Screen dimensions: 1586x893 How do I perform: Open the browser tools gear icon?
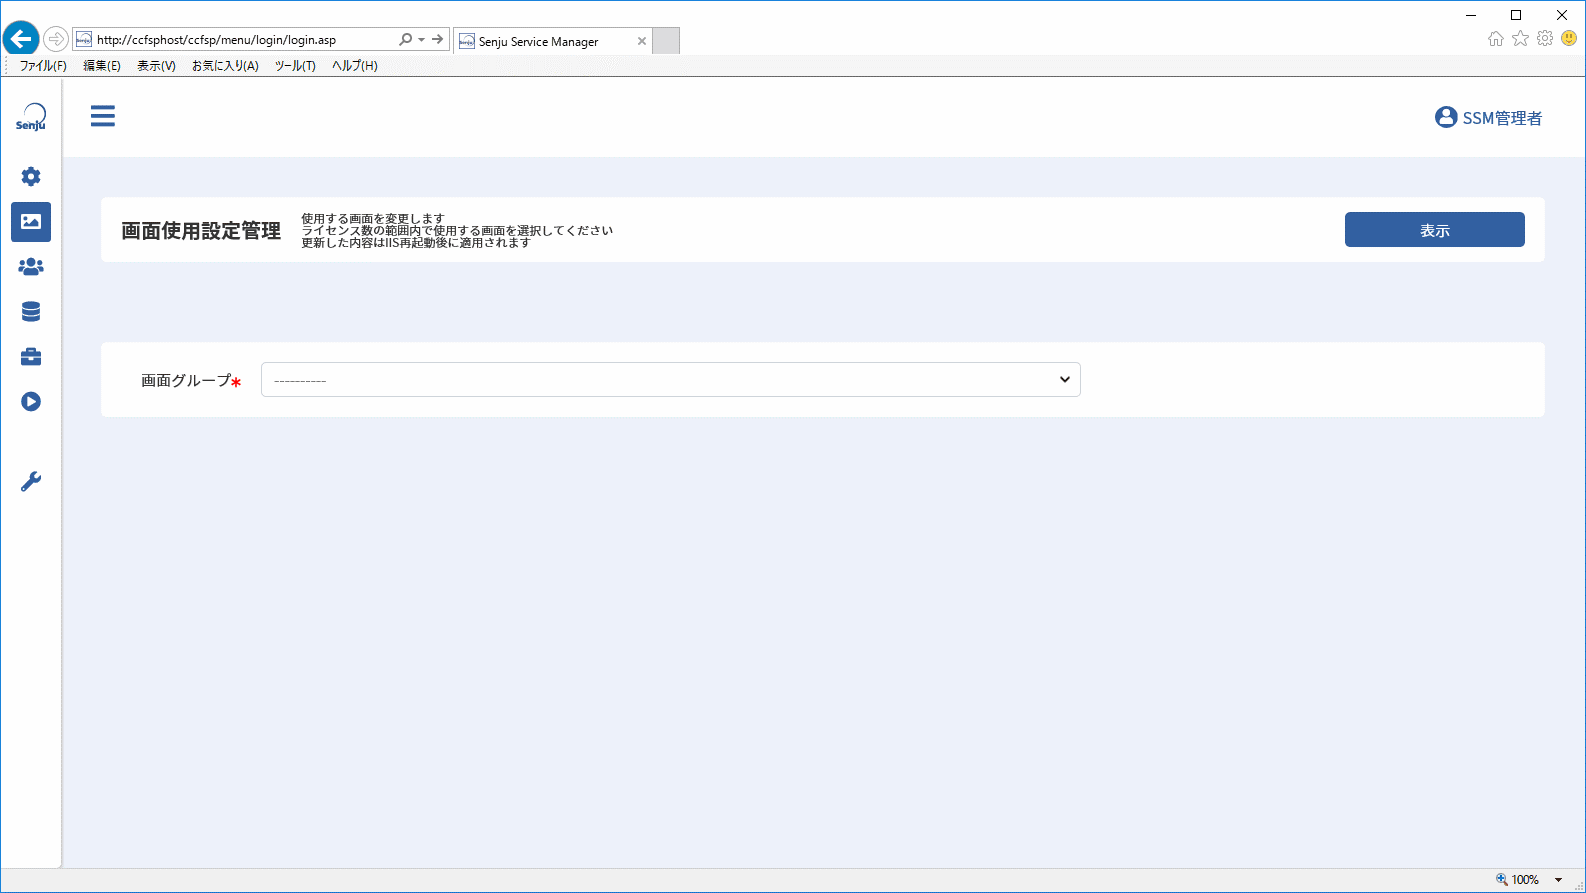coord(1545,39)
